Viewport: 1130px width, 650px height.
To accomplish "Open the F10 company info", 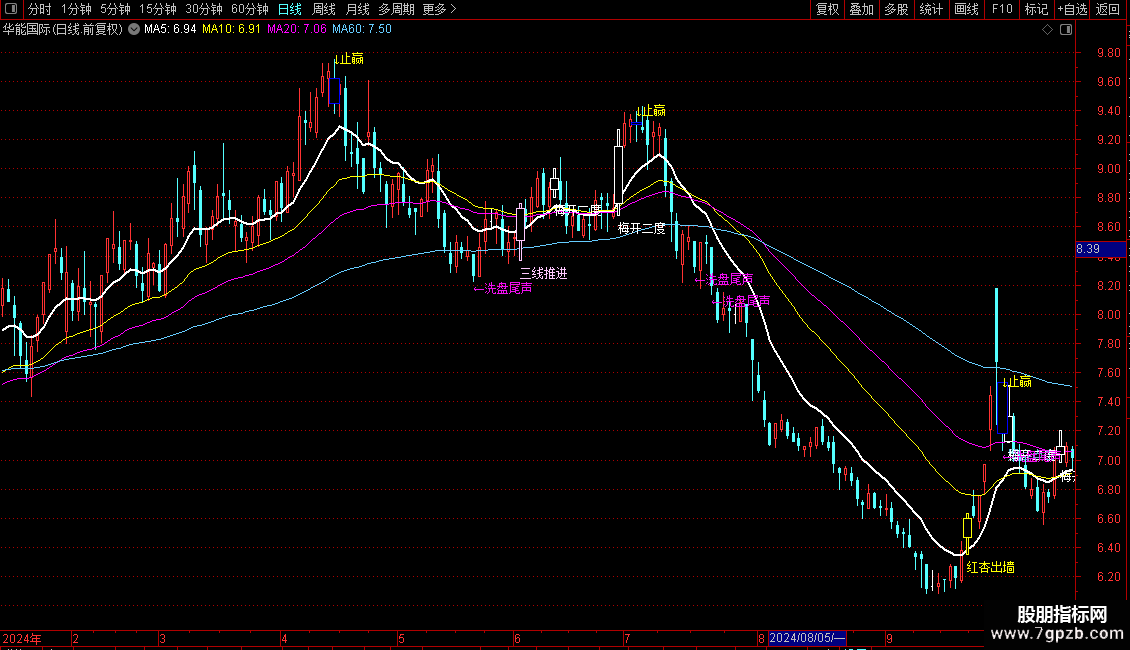I will [x=1002, y=9].
